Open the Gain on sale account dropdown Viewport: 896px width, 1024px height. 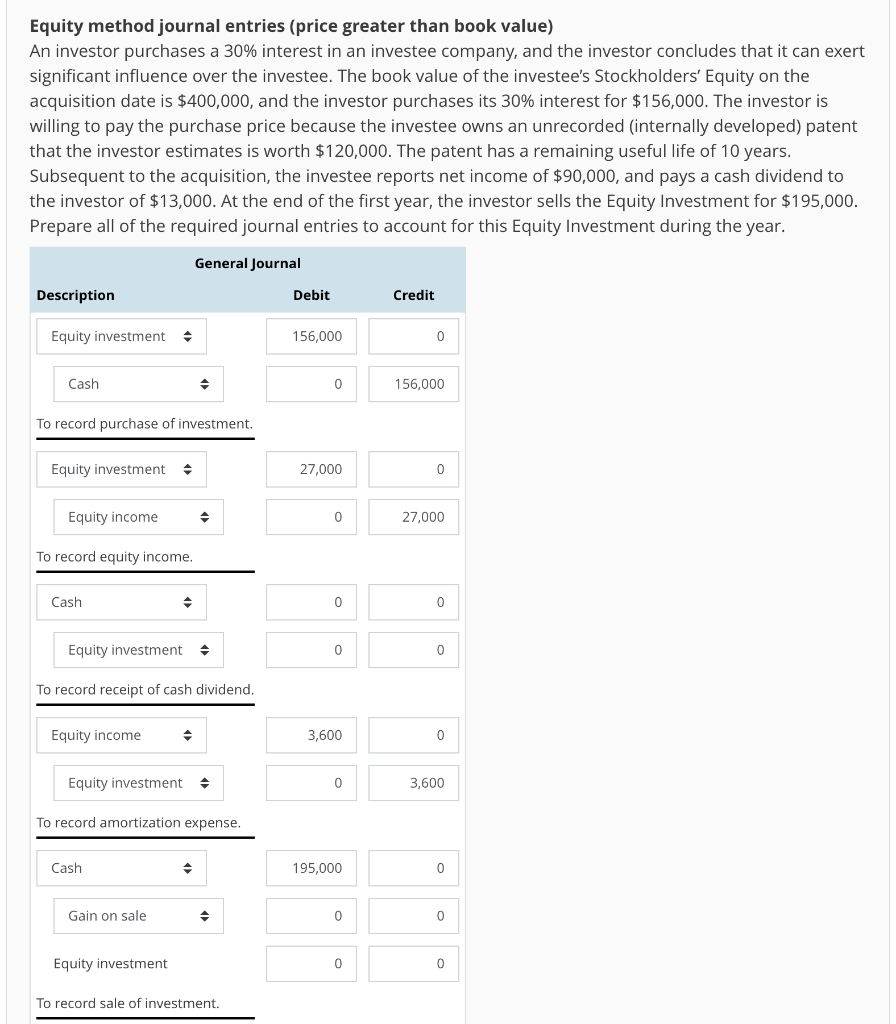pyautogui.click(x=138, y=916)
